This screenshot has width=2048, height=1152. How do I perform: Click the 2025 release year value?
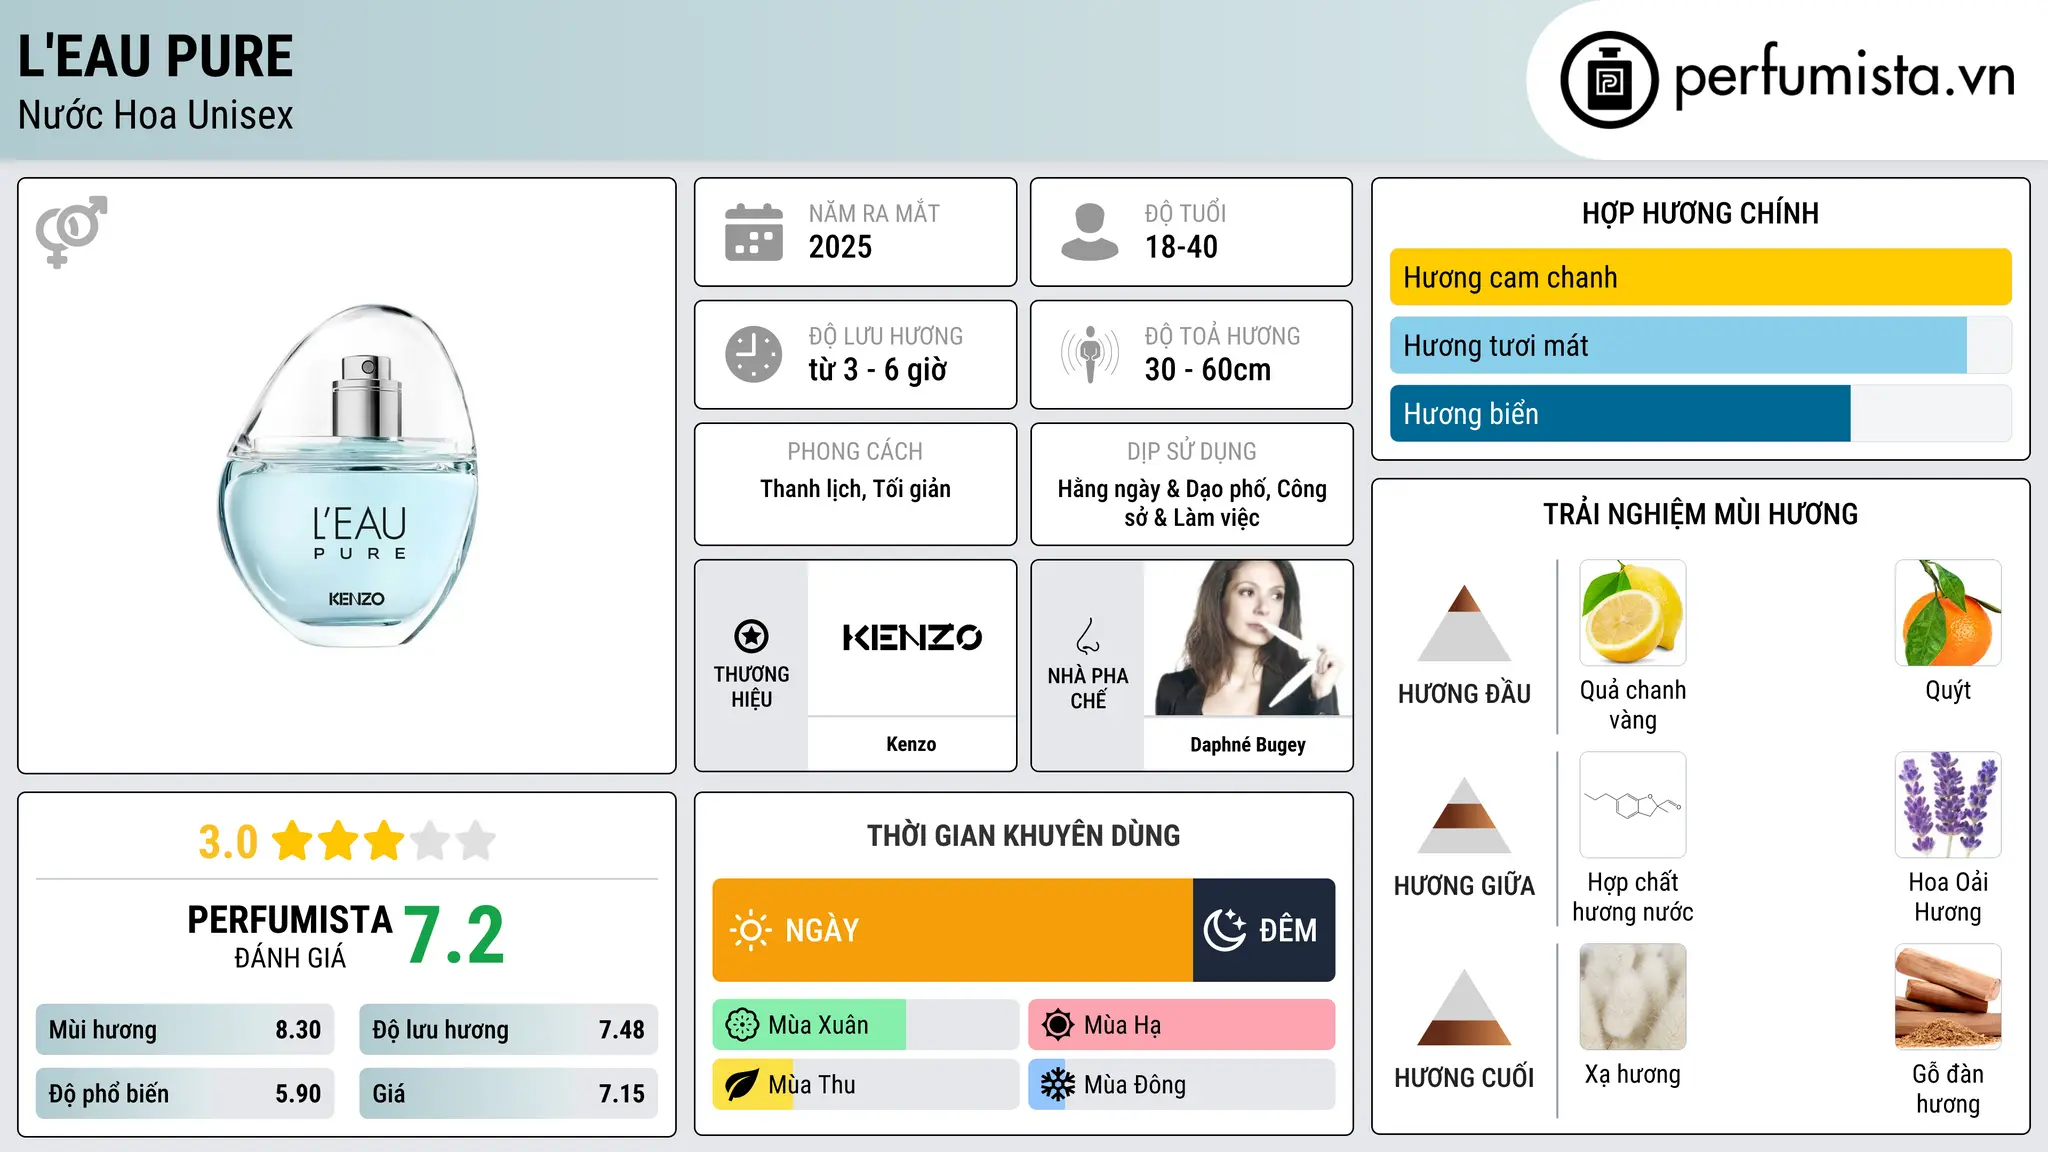pos(840,247)
